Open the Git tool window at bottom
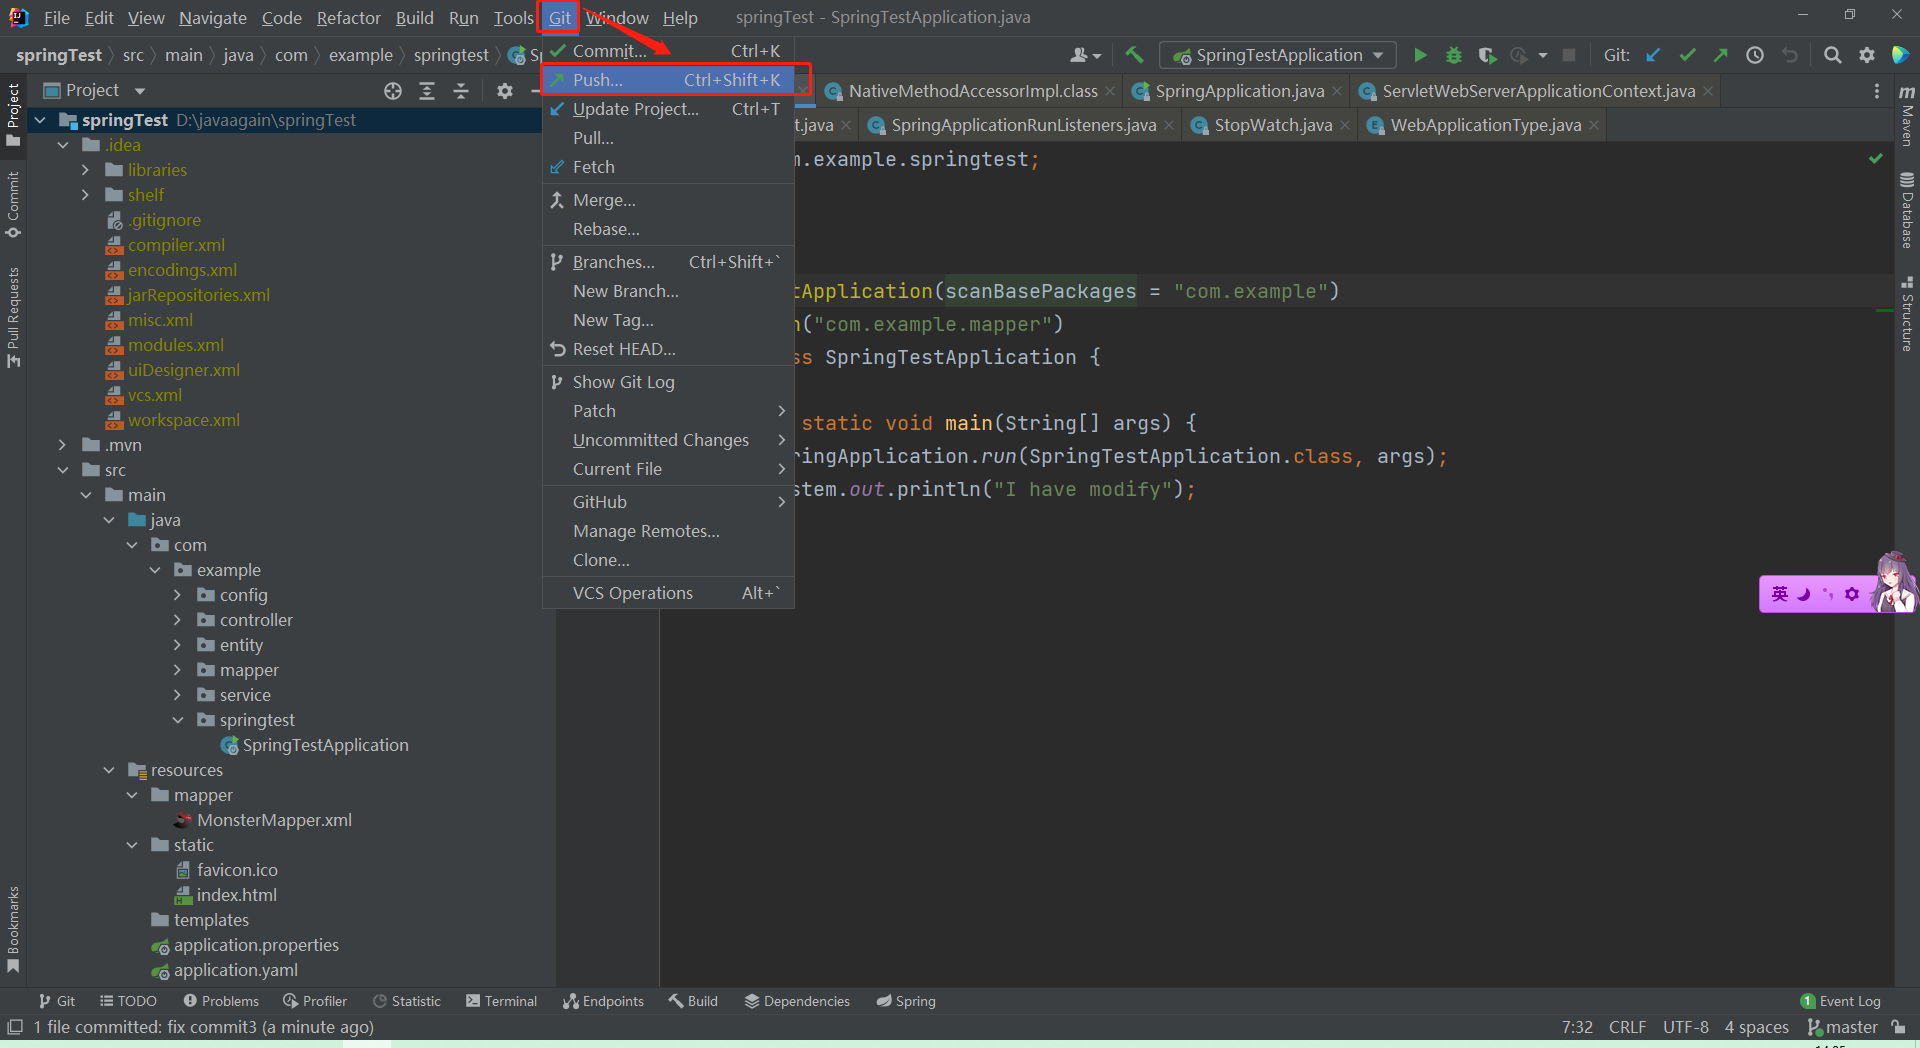The height and width of the screenshot is (1048, 1920). tap(57, 1001)
